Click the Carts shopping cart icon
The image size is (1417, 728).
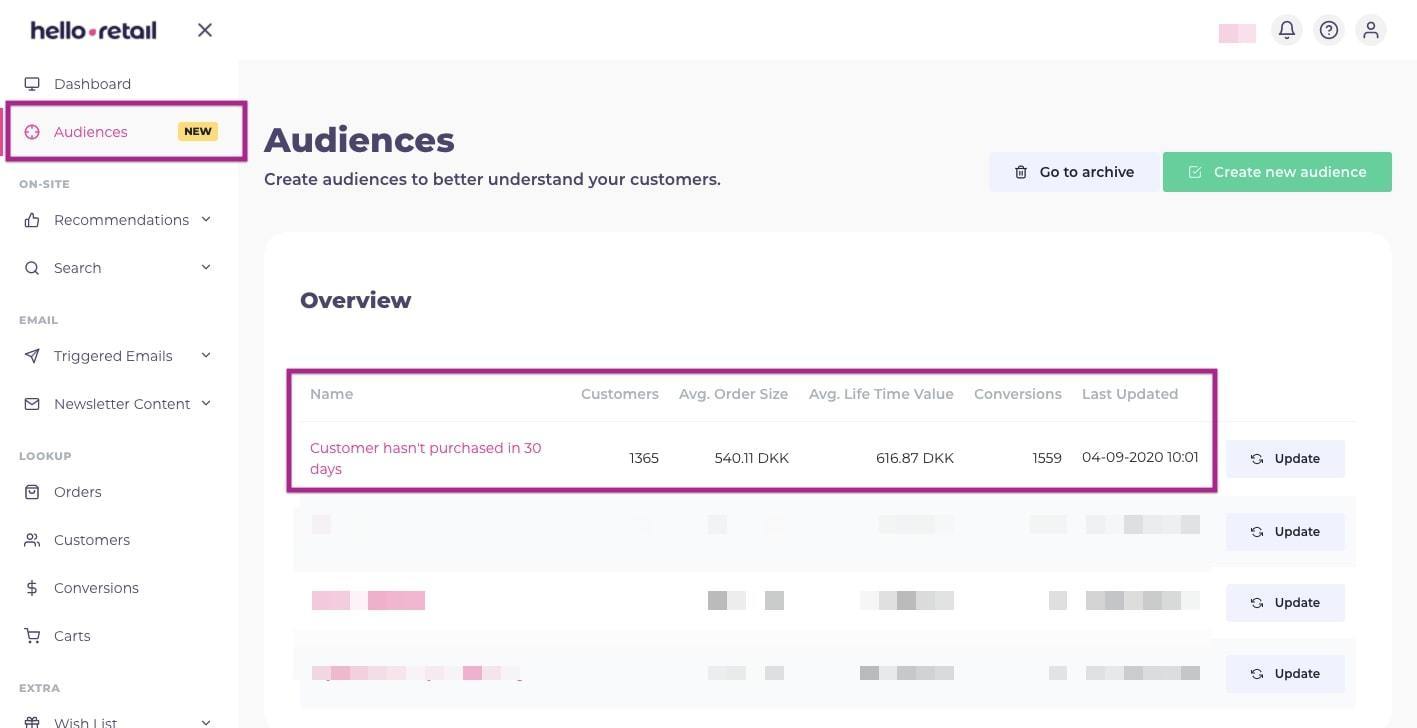pyautogui.click(x=32, y=636)
